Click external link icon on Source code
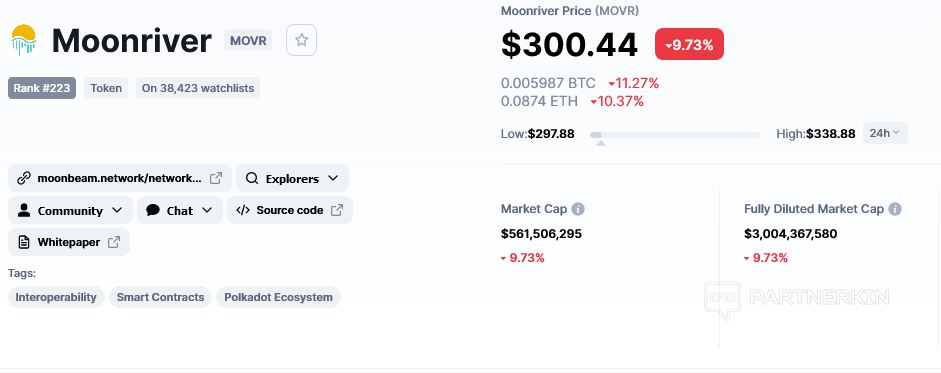Image resolution: width=941 pixels, height=373 pixels. click(x=337, y=210)
